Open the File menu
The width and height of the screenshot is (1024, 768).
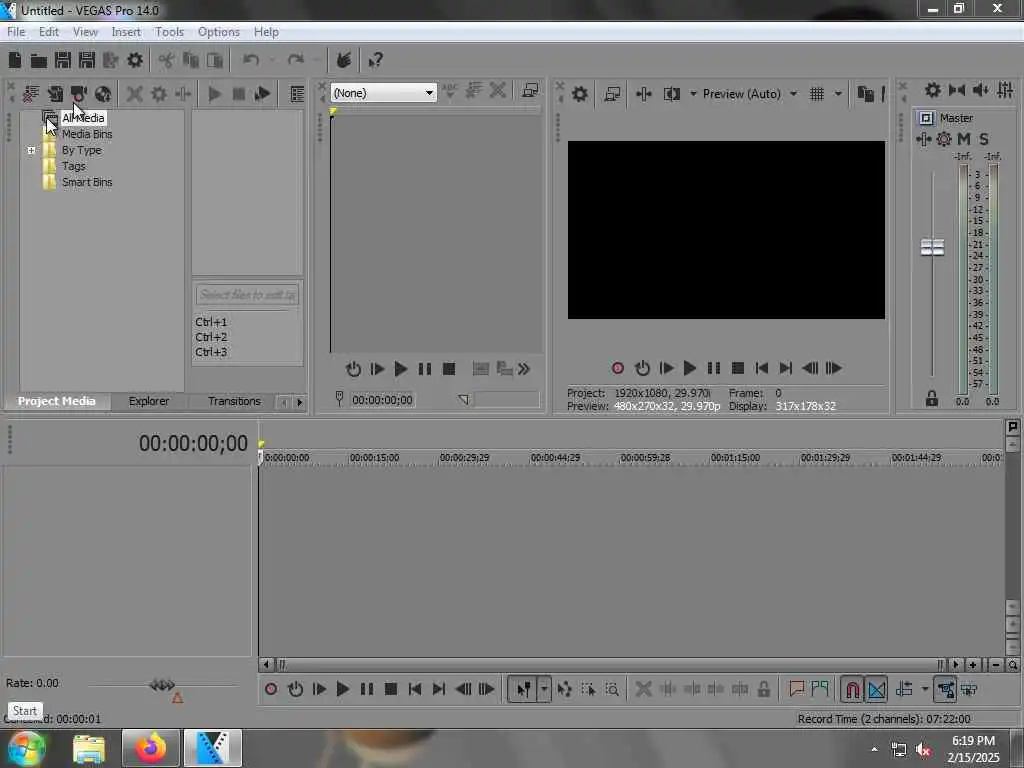(x=16, y=32)
